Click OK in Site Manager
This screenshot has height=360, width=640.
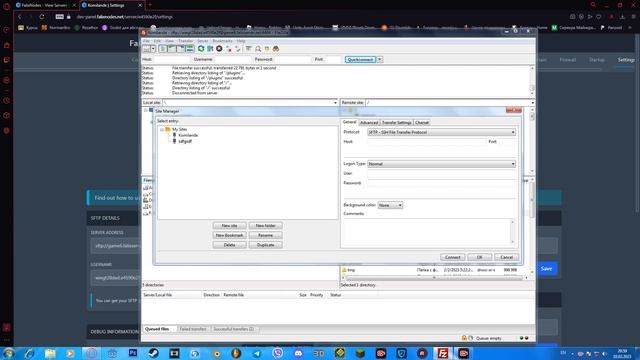(480, 257)
